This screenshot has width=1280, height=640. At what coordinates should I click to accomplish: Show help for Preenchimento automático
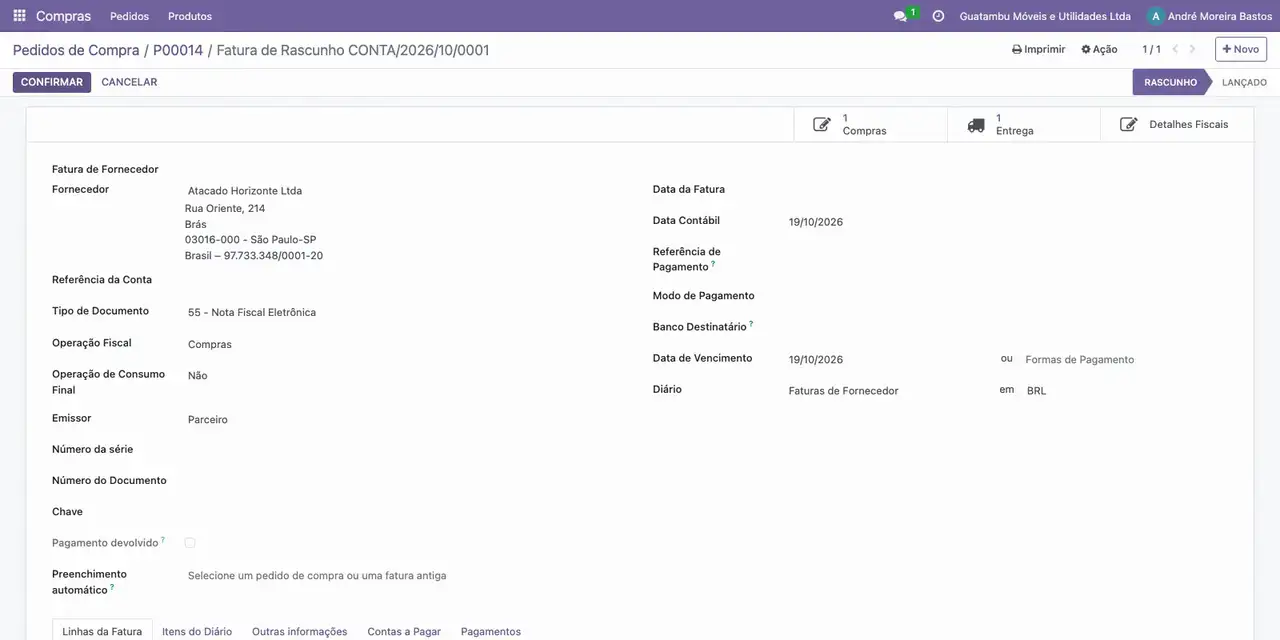[112, 587]
